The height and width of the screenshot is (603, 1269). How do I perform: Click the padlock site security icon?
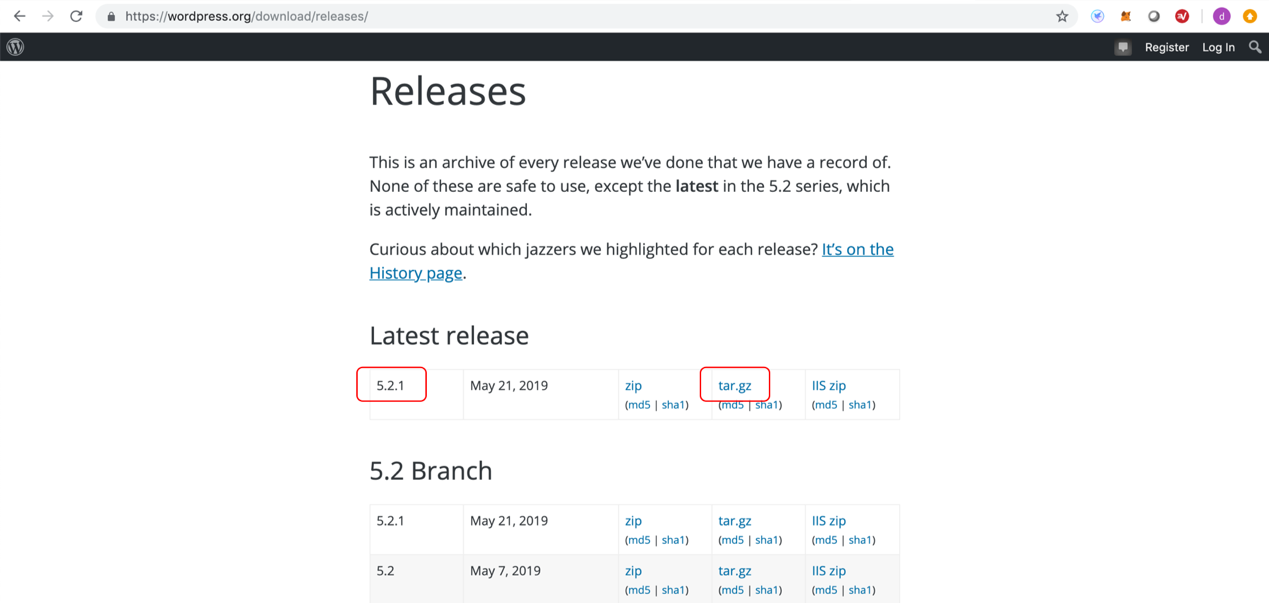pyautogui.click(x=111, y=17)
